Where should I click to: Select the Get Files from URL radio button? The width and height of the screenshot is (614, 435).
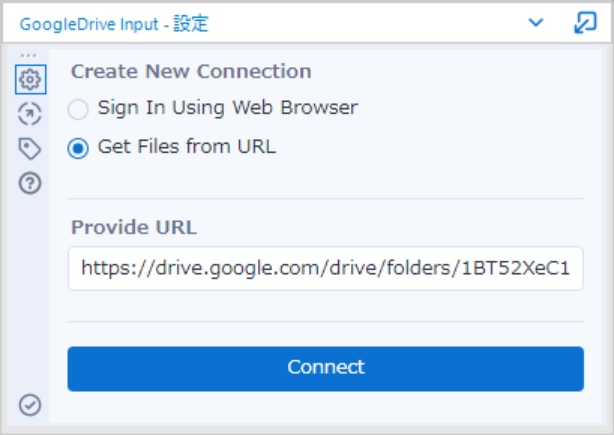(x=78, y=148)
